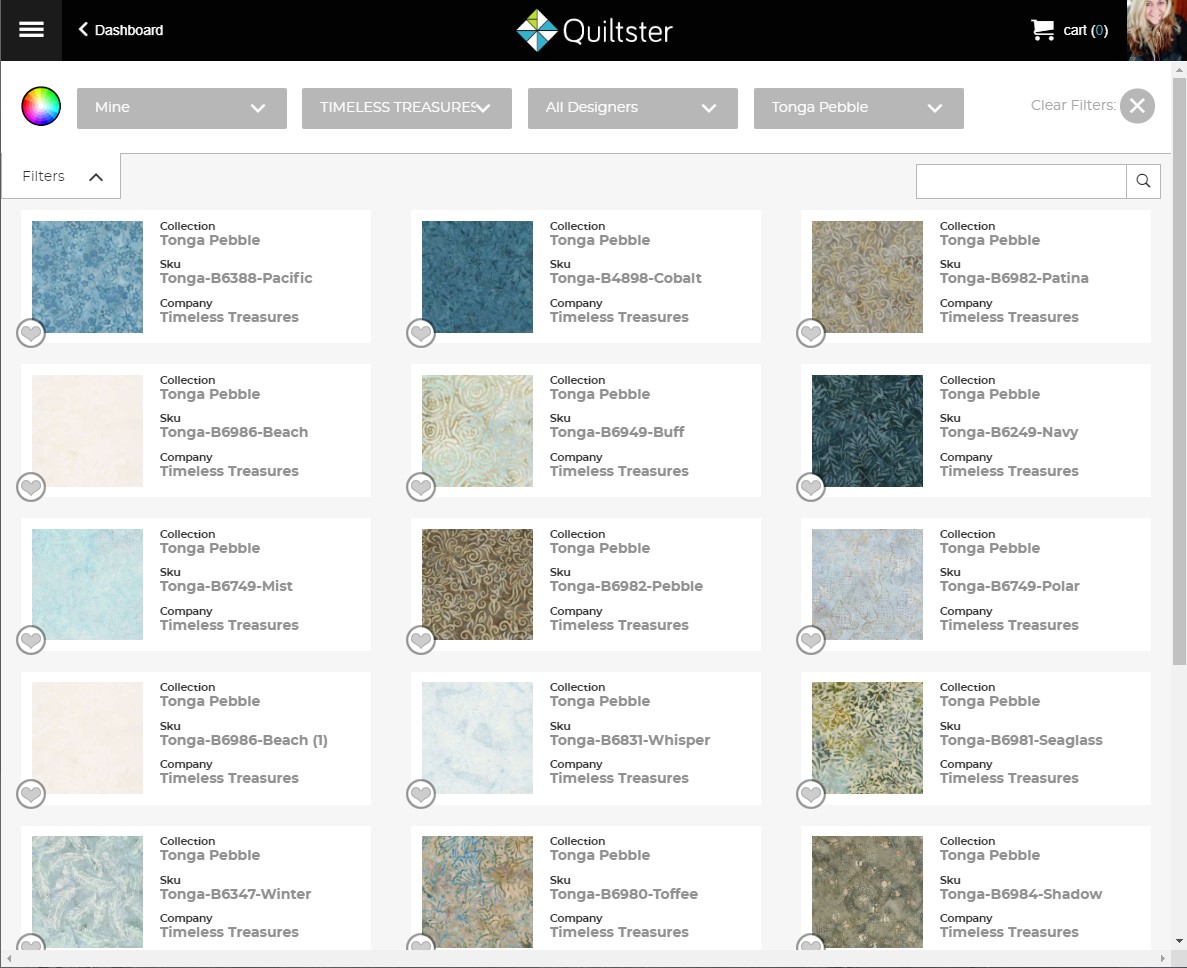The image size is (1187, 968).
Task: Open the user profile avatar
Action: click(1156, 30)
